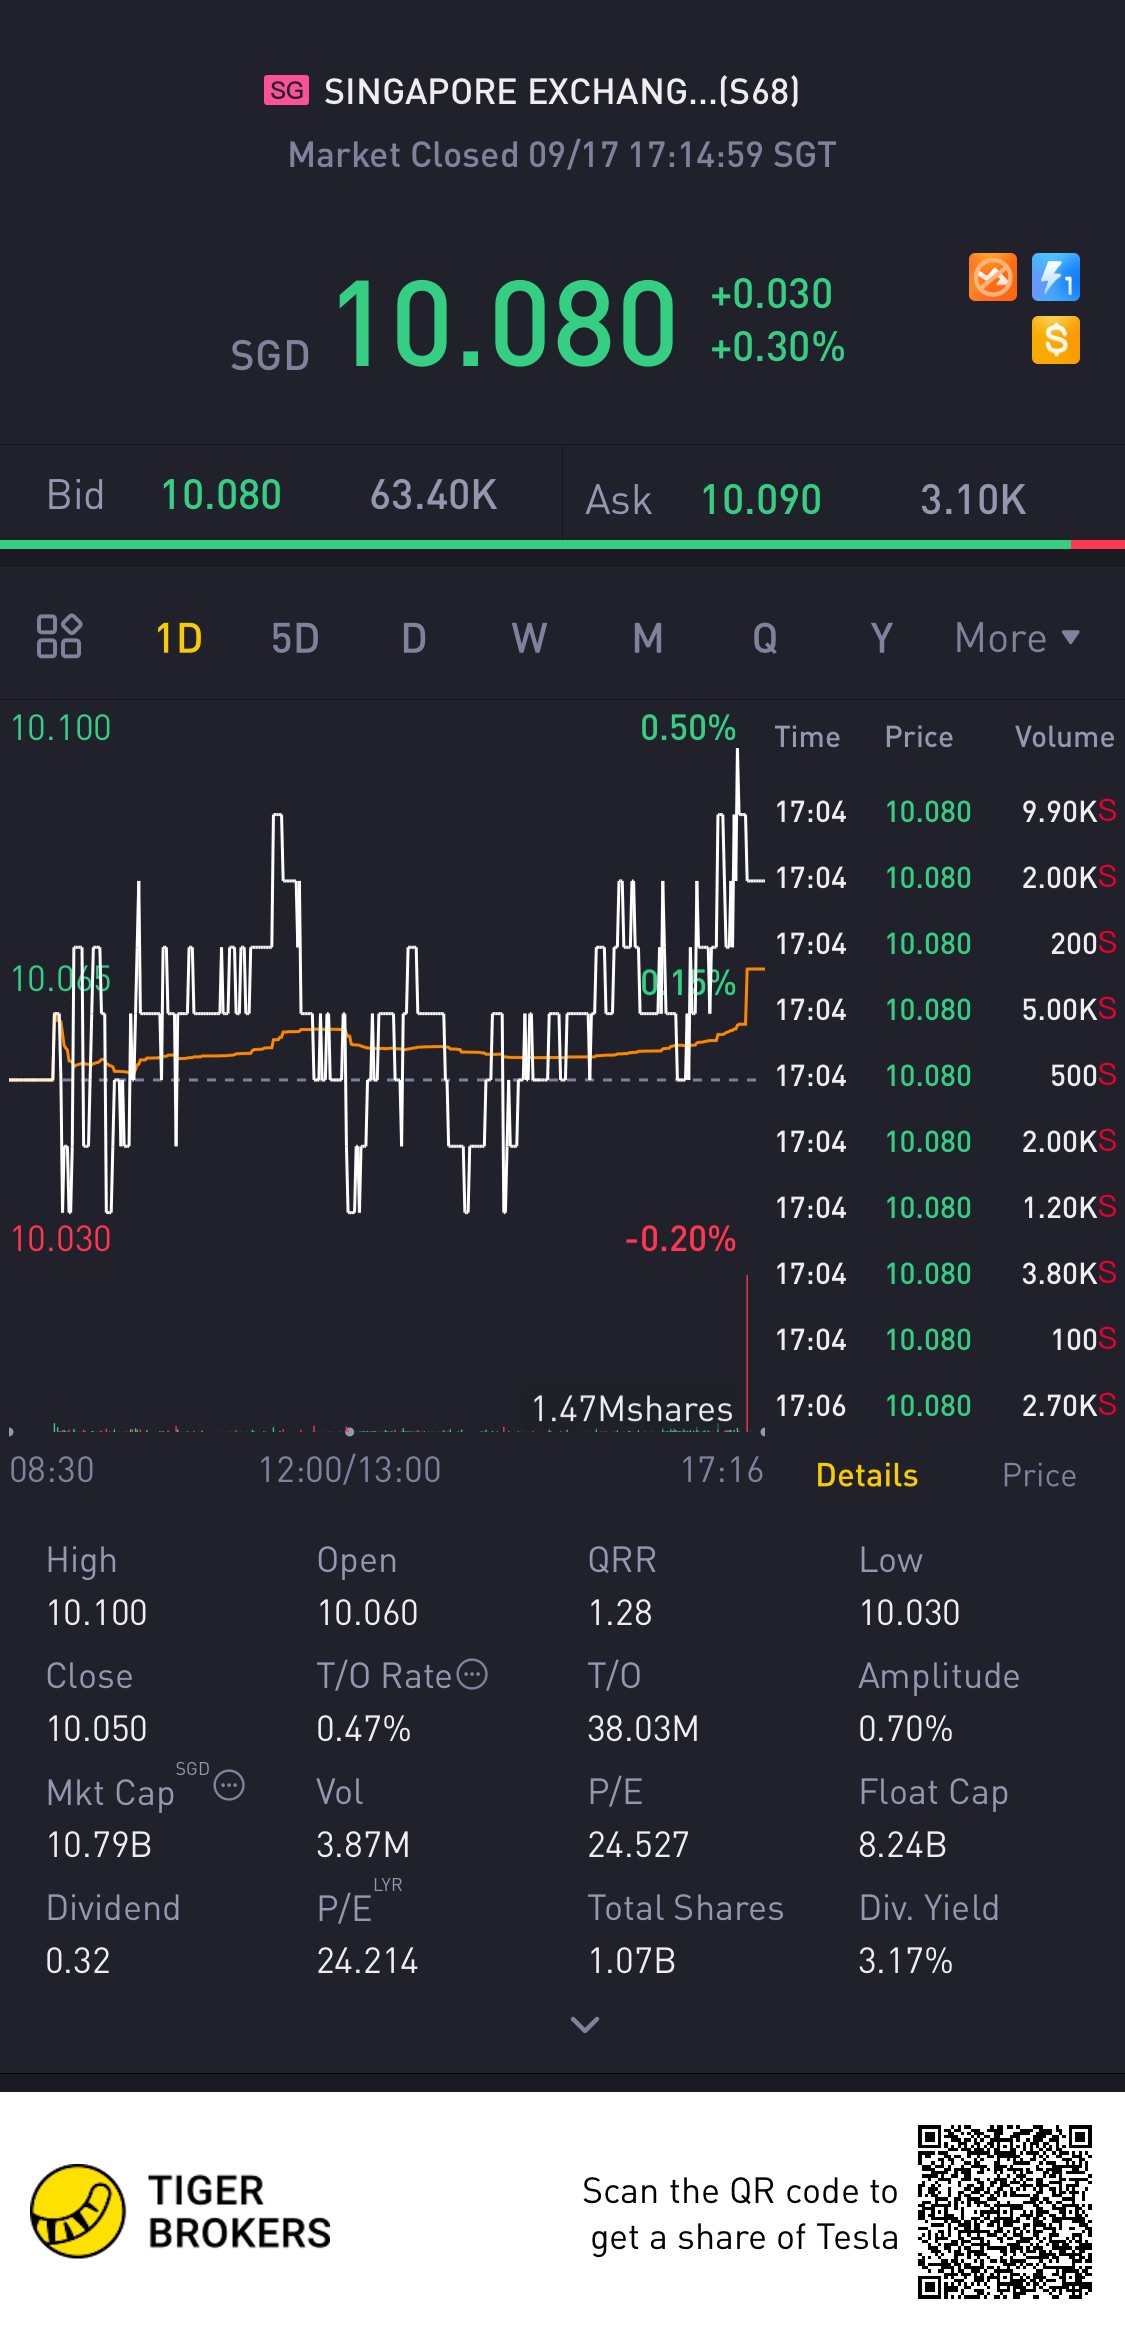Tap the Tiger Brokers logo
1125x2332 pixels.
click(x=180, y=2212)
